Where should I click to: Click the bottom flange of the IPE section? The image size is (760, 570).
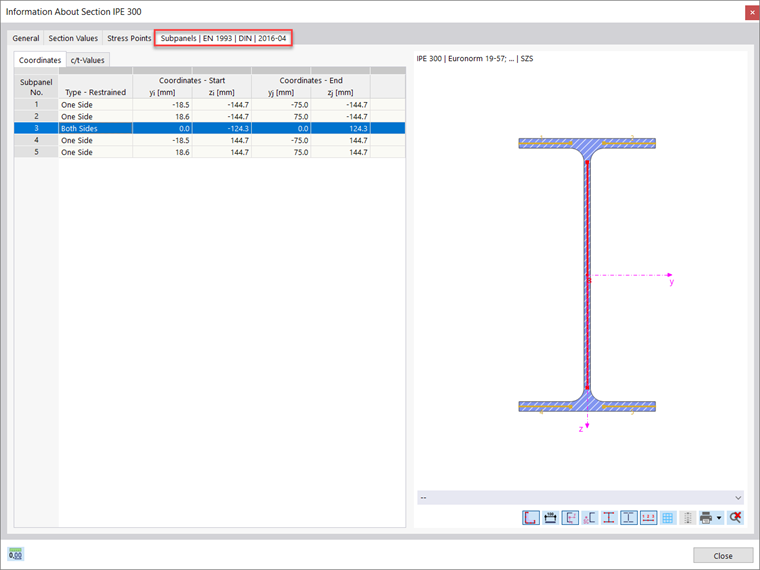587,406
